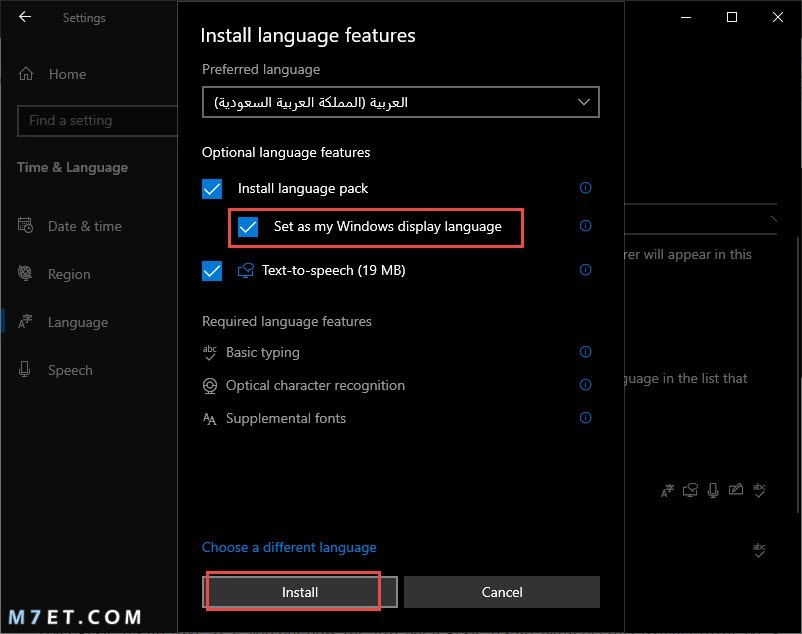Open Date & time settings

coord(84,226)
